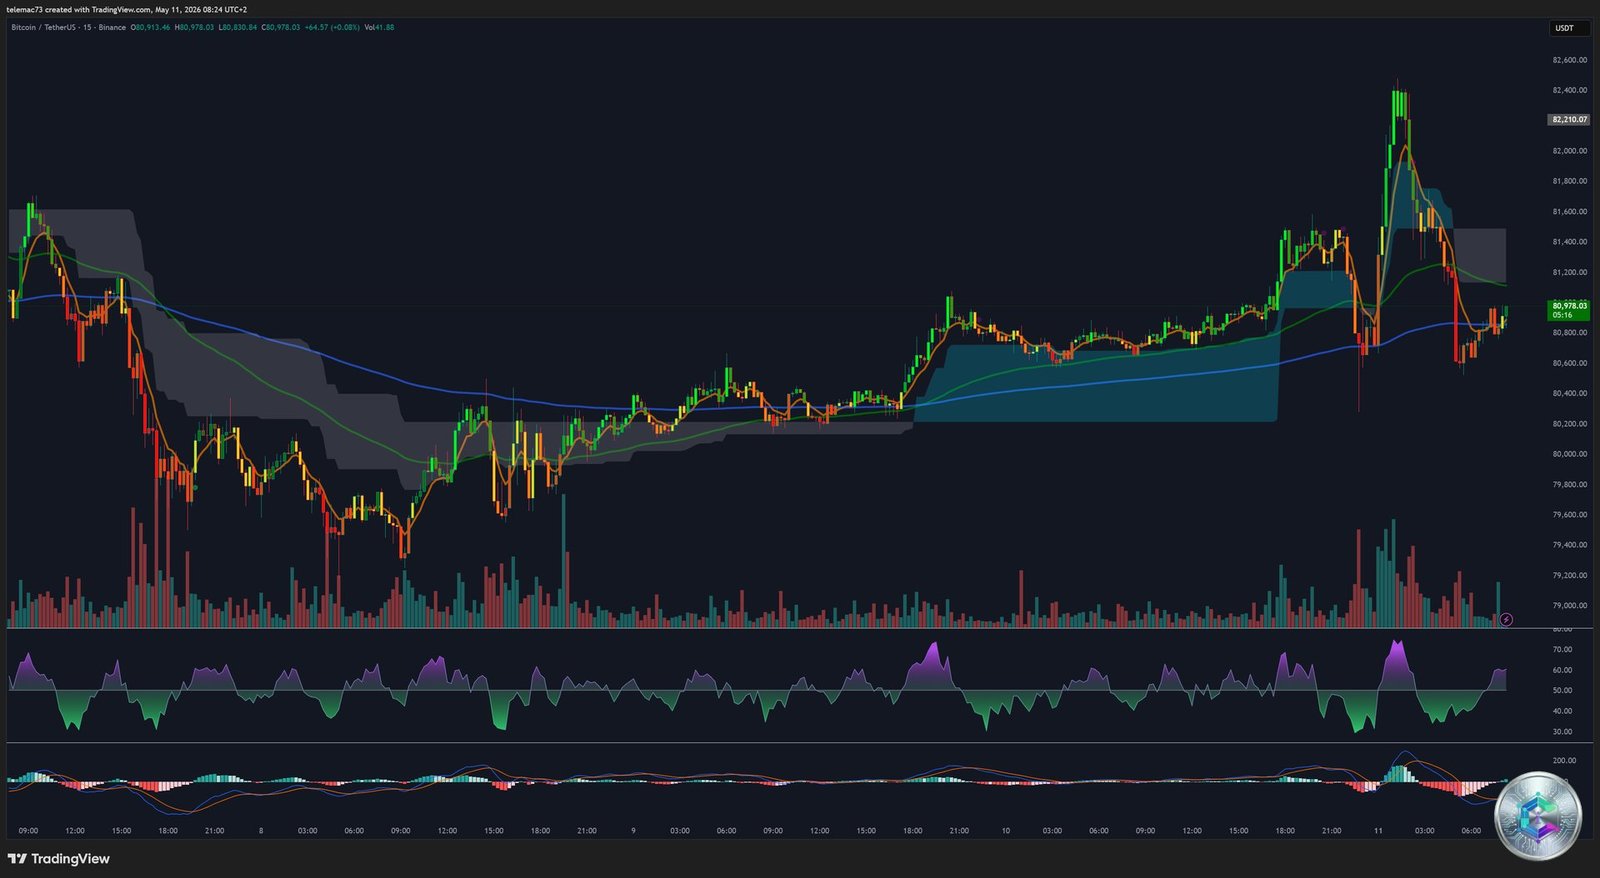1600x878 pixels.
Task: Click the 82,400.00 price scale label
Action: tap(1569, 90)
